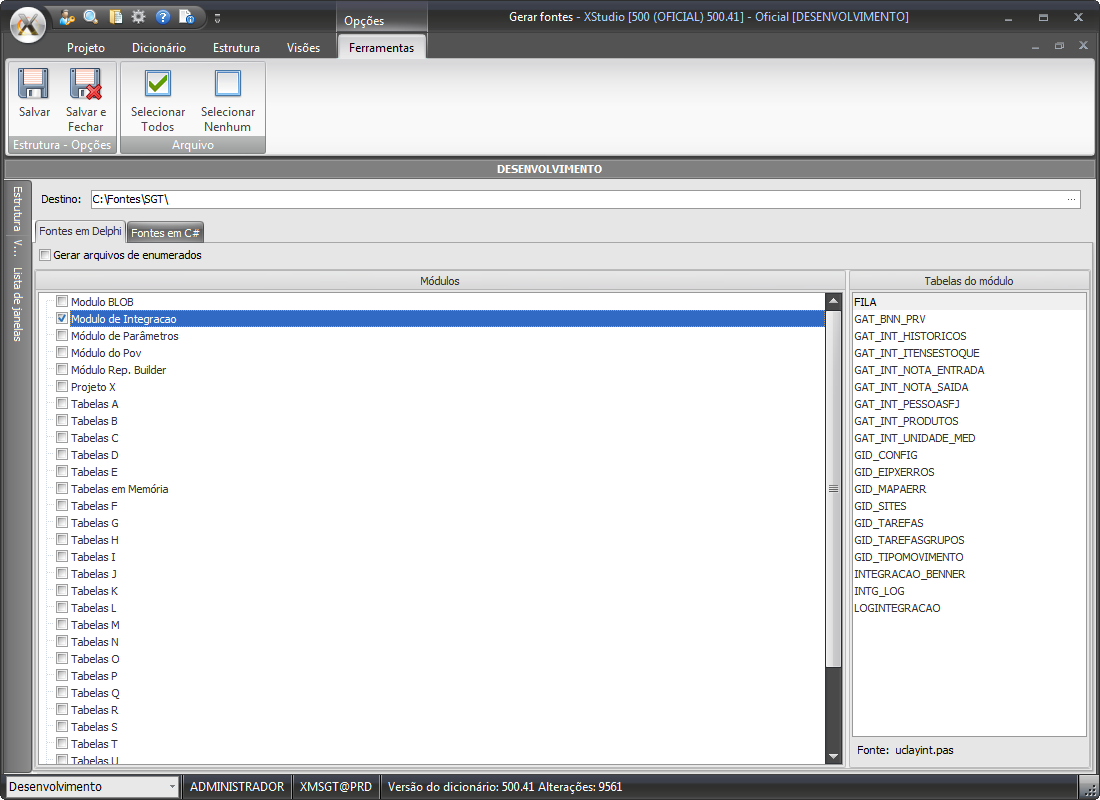Open settings via the gear icon
The height and width of the screenshot is (800, 1100).
click(x=139, y=17)
